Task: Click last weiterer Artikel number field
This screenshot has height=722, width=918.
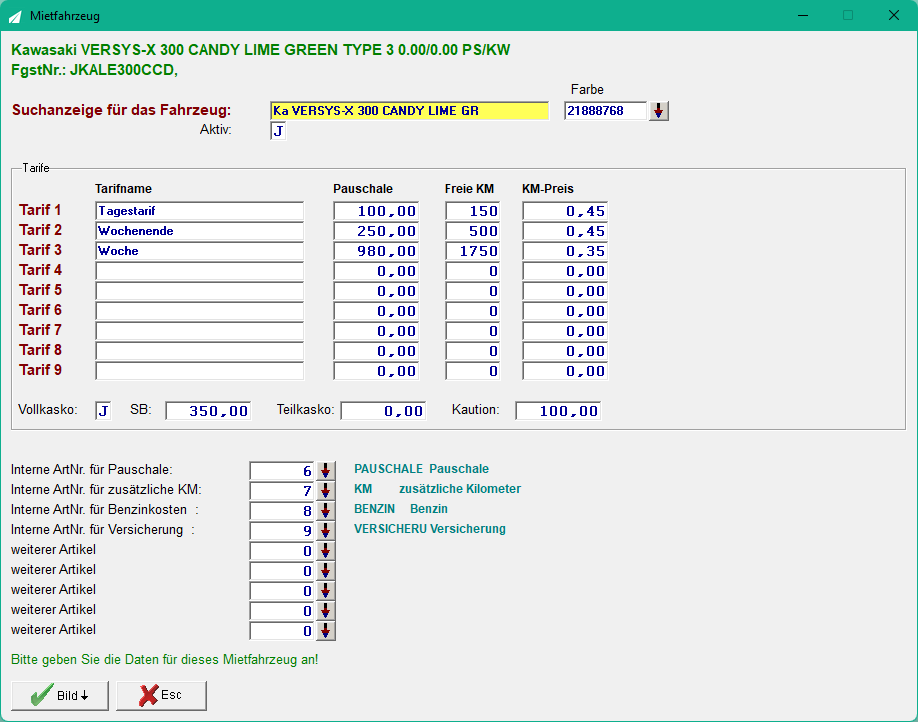Action: [x=282, y=631]
